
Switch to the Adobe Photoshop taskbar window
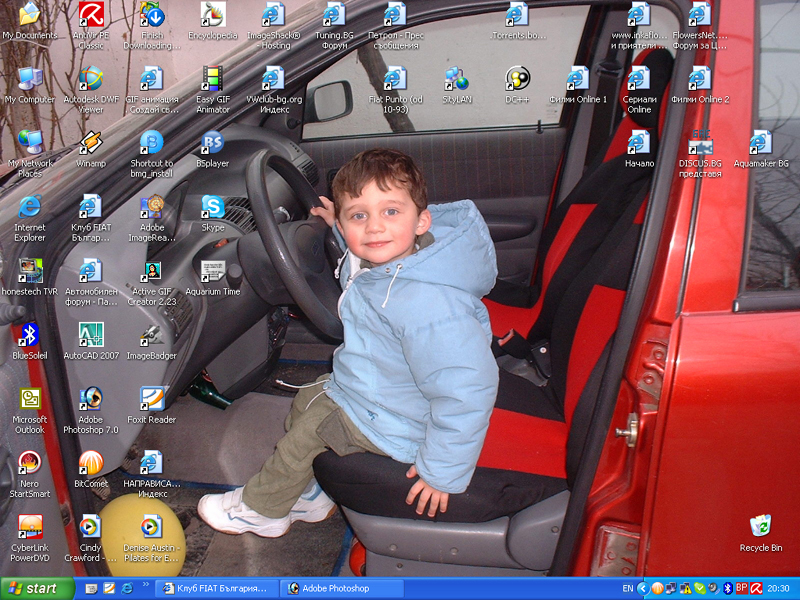point(342,589)
